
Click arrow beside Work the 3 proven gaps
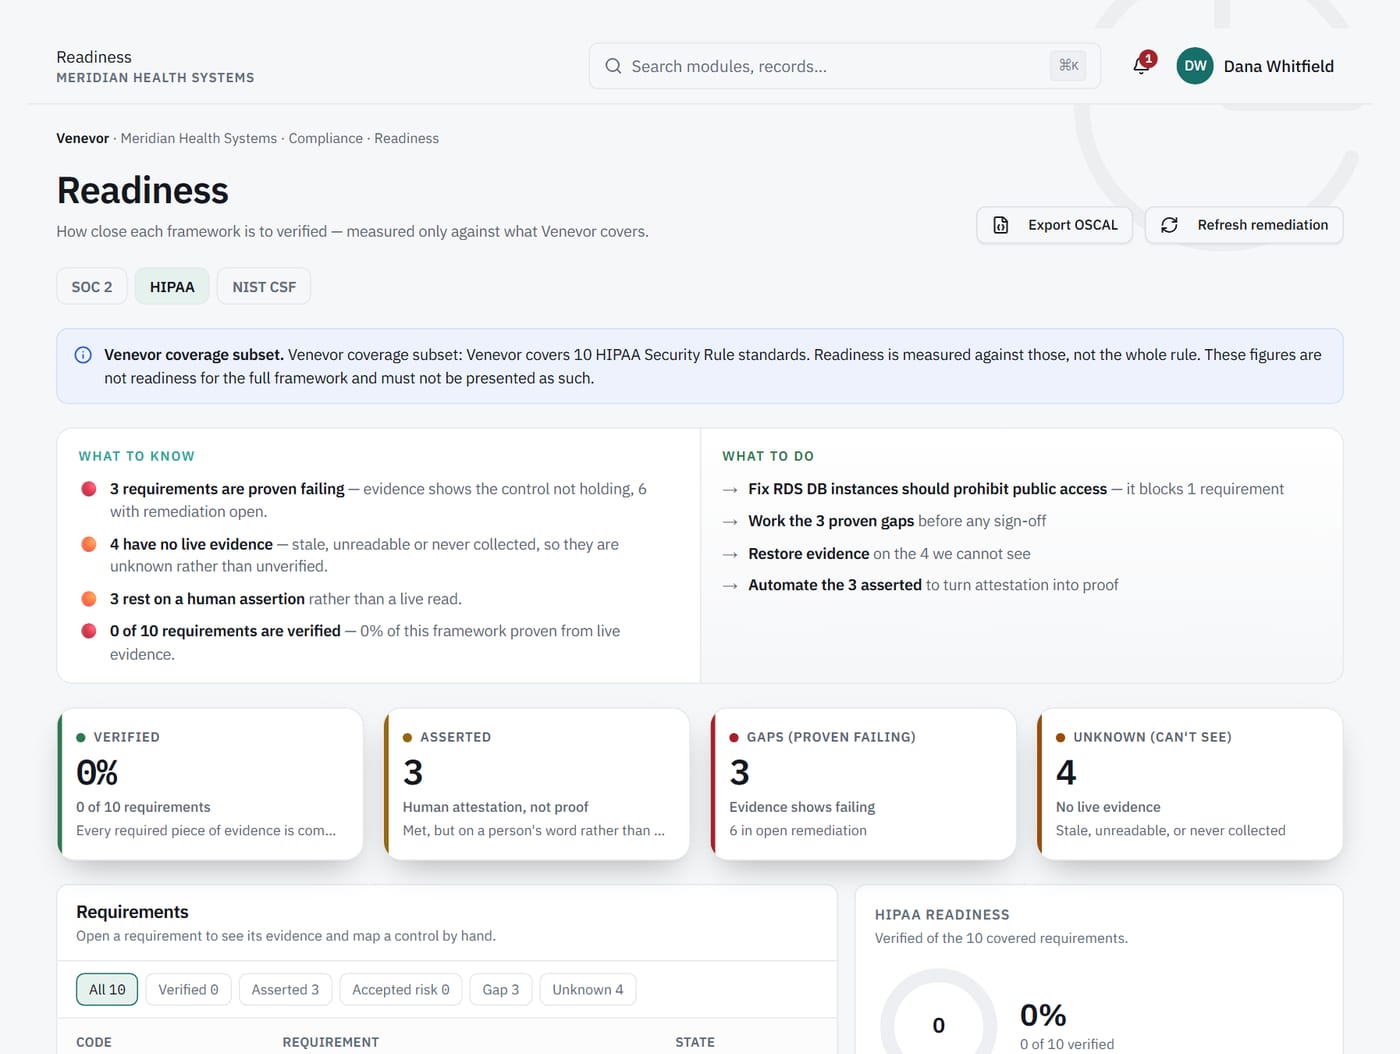click(x=730, y=522)
